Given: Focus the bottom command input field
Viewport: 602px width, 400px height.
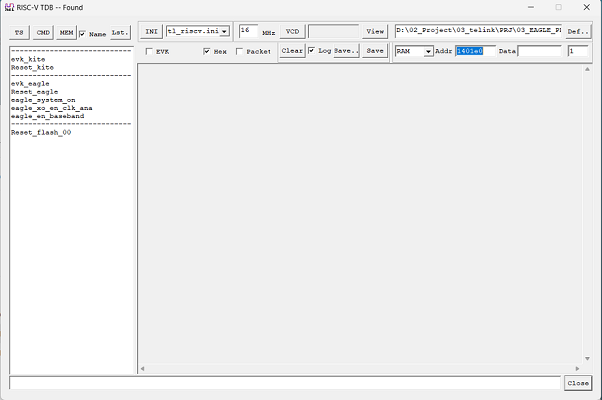Looking at the screenshot, I should coord(285,383).
